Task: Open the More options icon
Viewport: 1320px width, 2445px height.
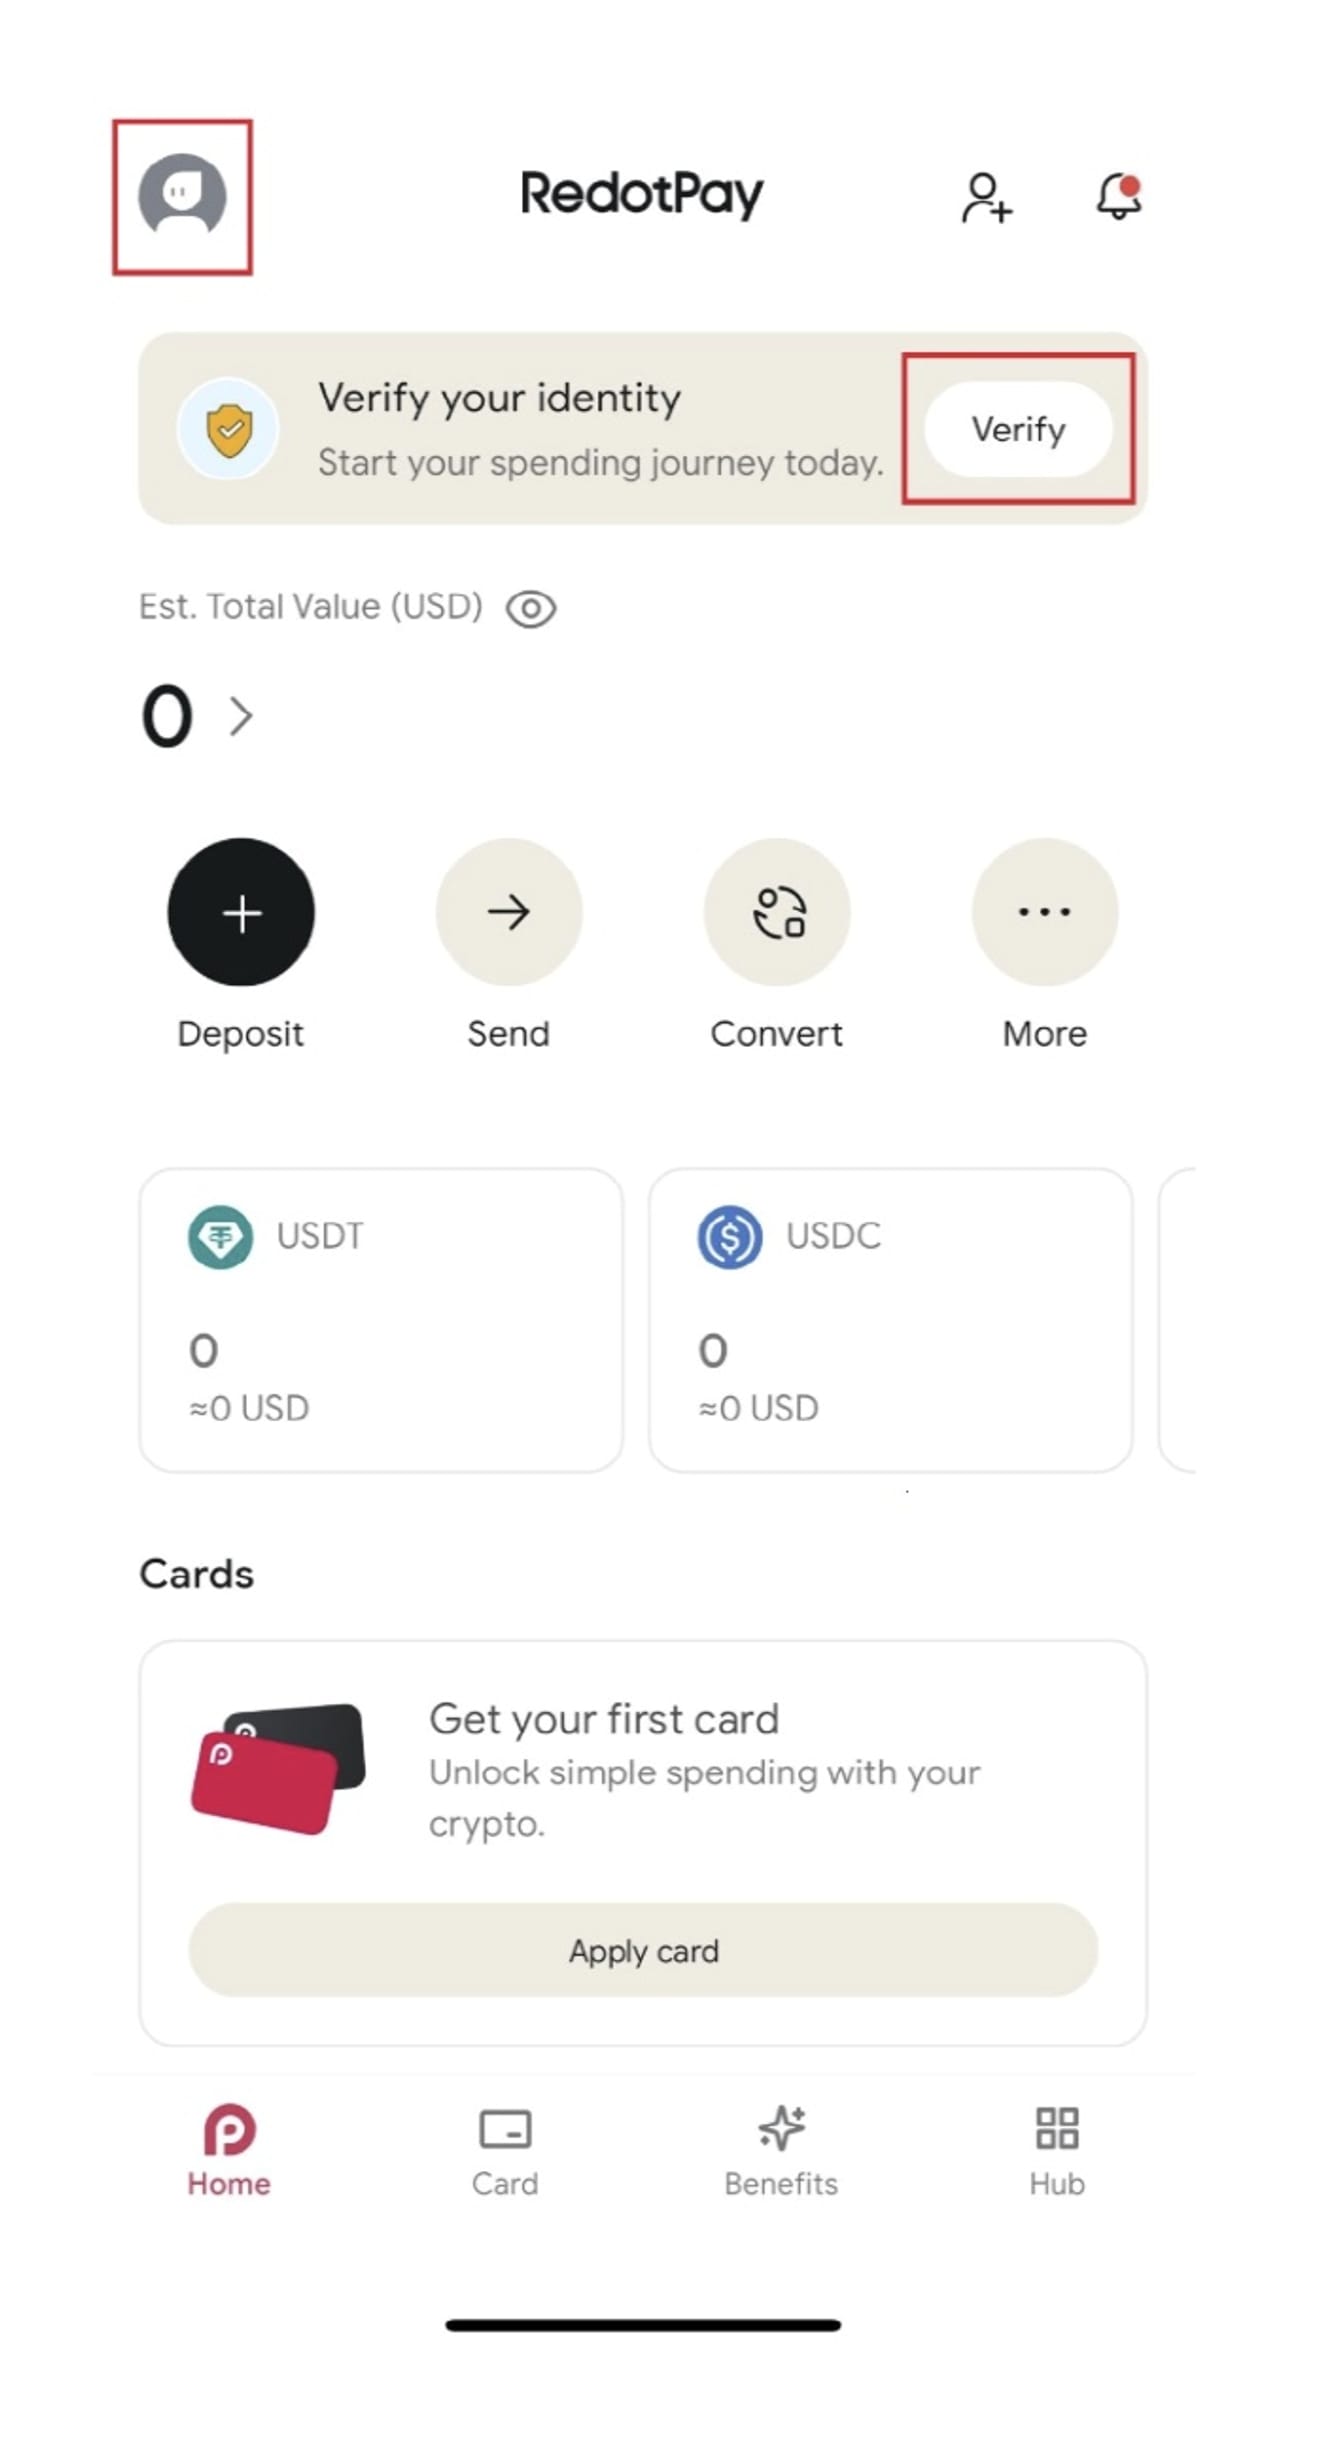Action: pos(1044,912)
